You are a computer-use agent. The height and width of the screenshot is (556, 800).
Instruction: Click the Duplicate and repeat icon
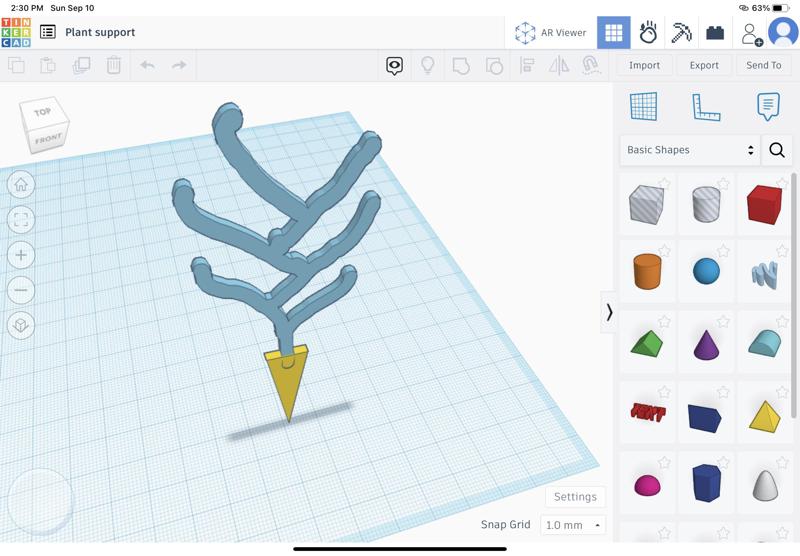pos(81,65)
